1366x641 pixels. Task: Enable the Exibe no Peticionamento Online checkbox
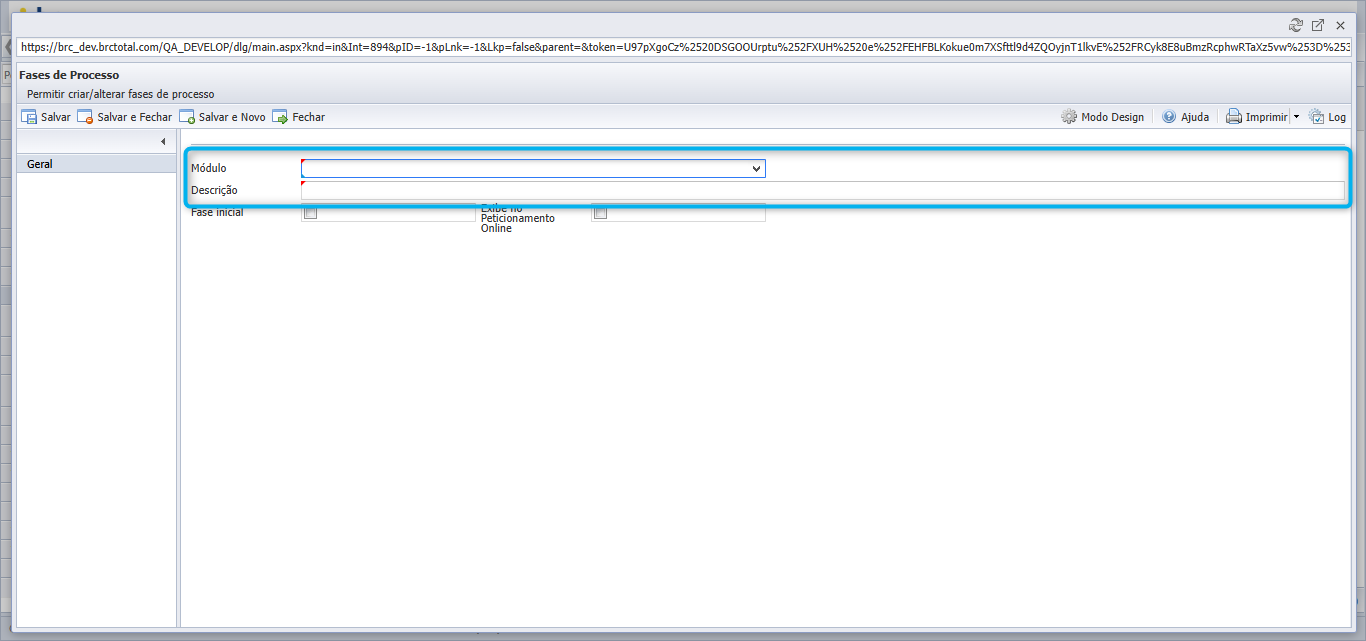[x=600, y=213]
